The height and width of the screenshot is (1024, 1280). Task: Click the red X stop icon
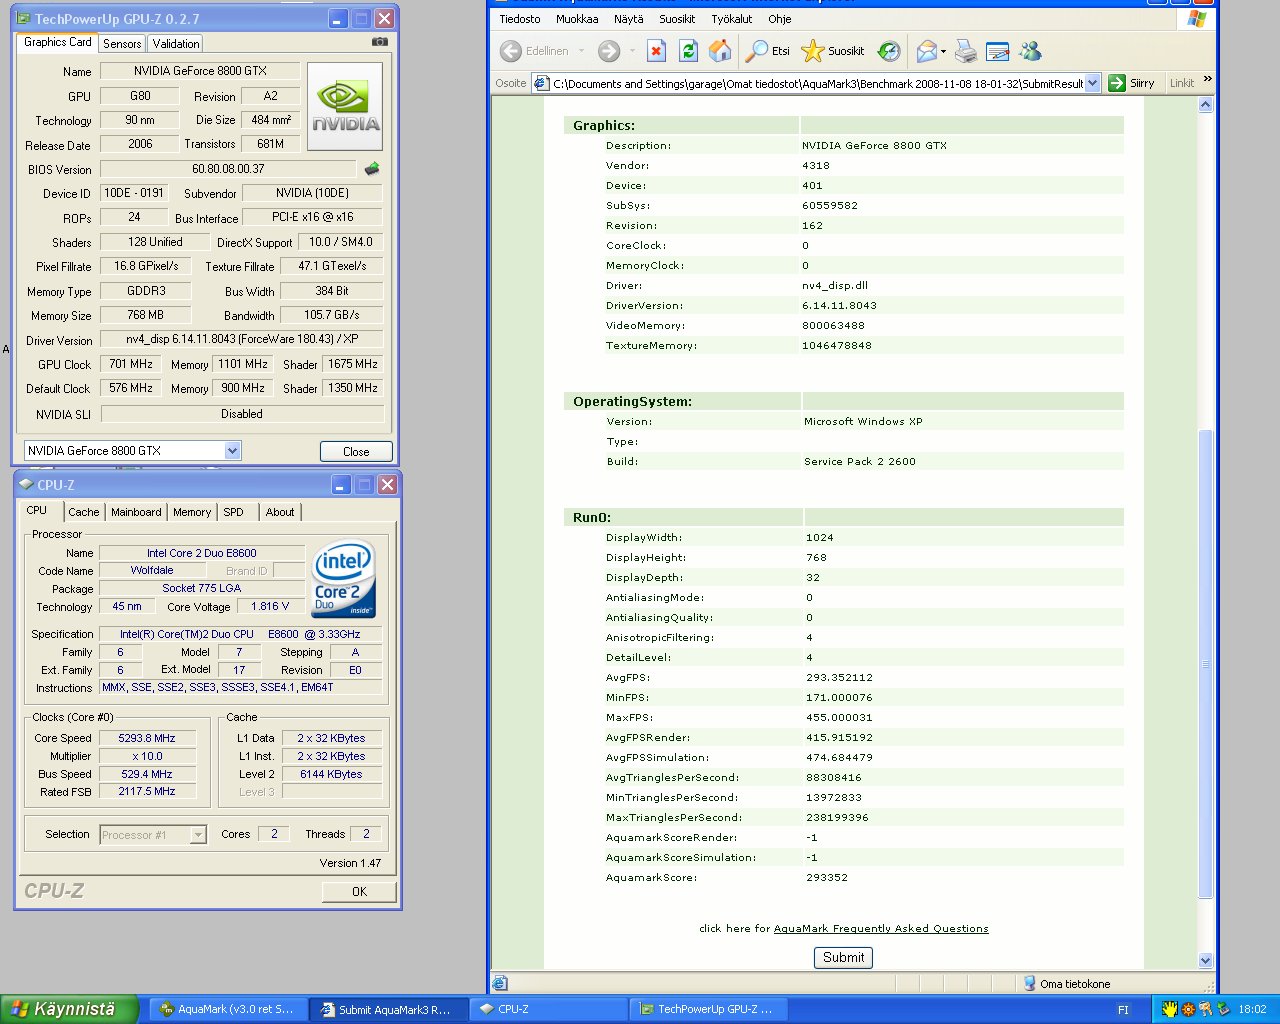656,51
